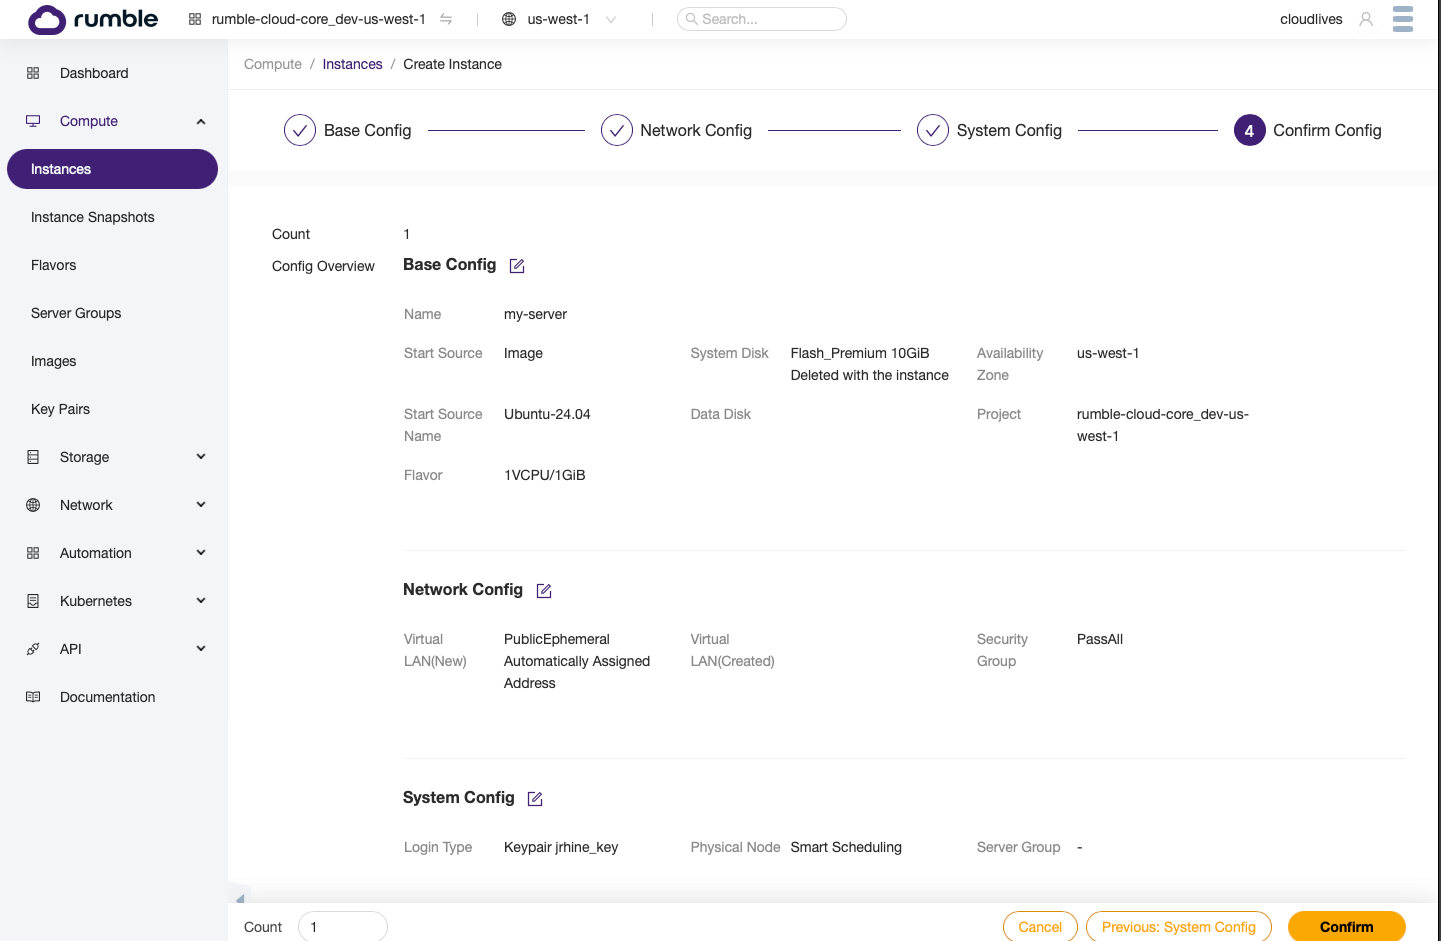Open the us-west-1 region dropdown
This screenshot has width=1441, height=941.
click(560, 19)
